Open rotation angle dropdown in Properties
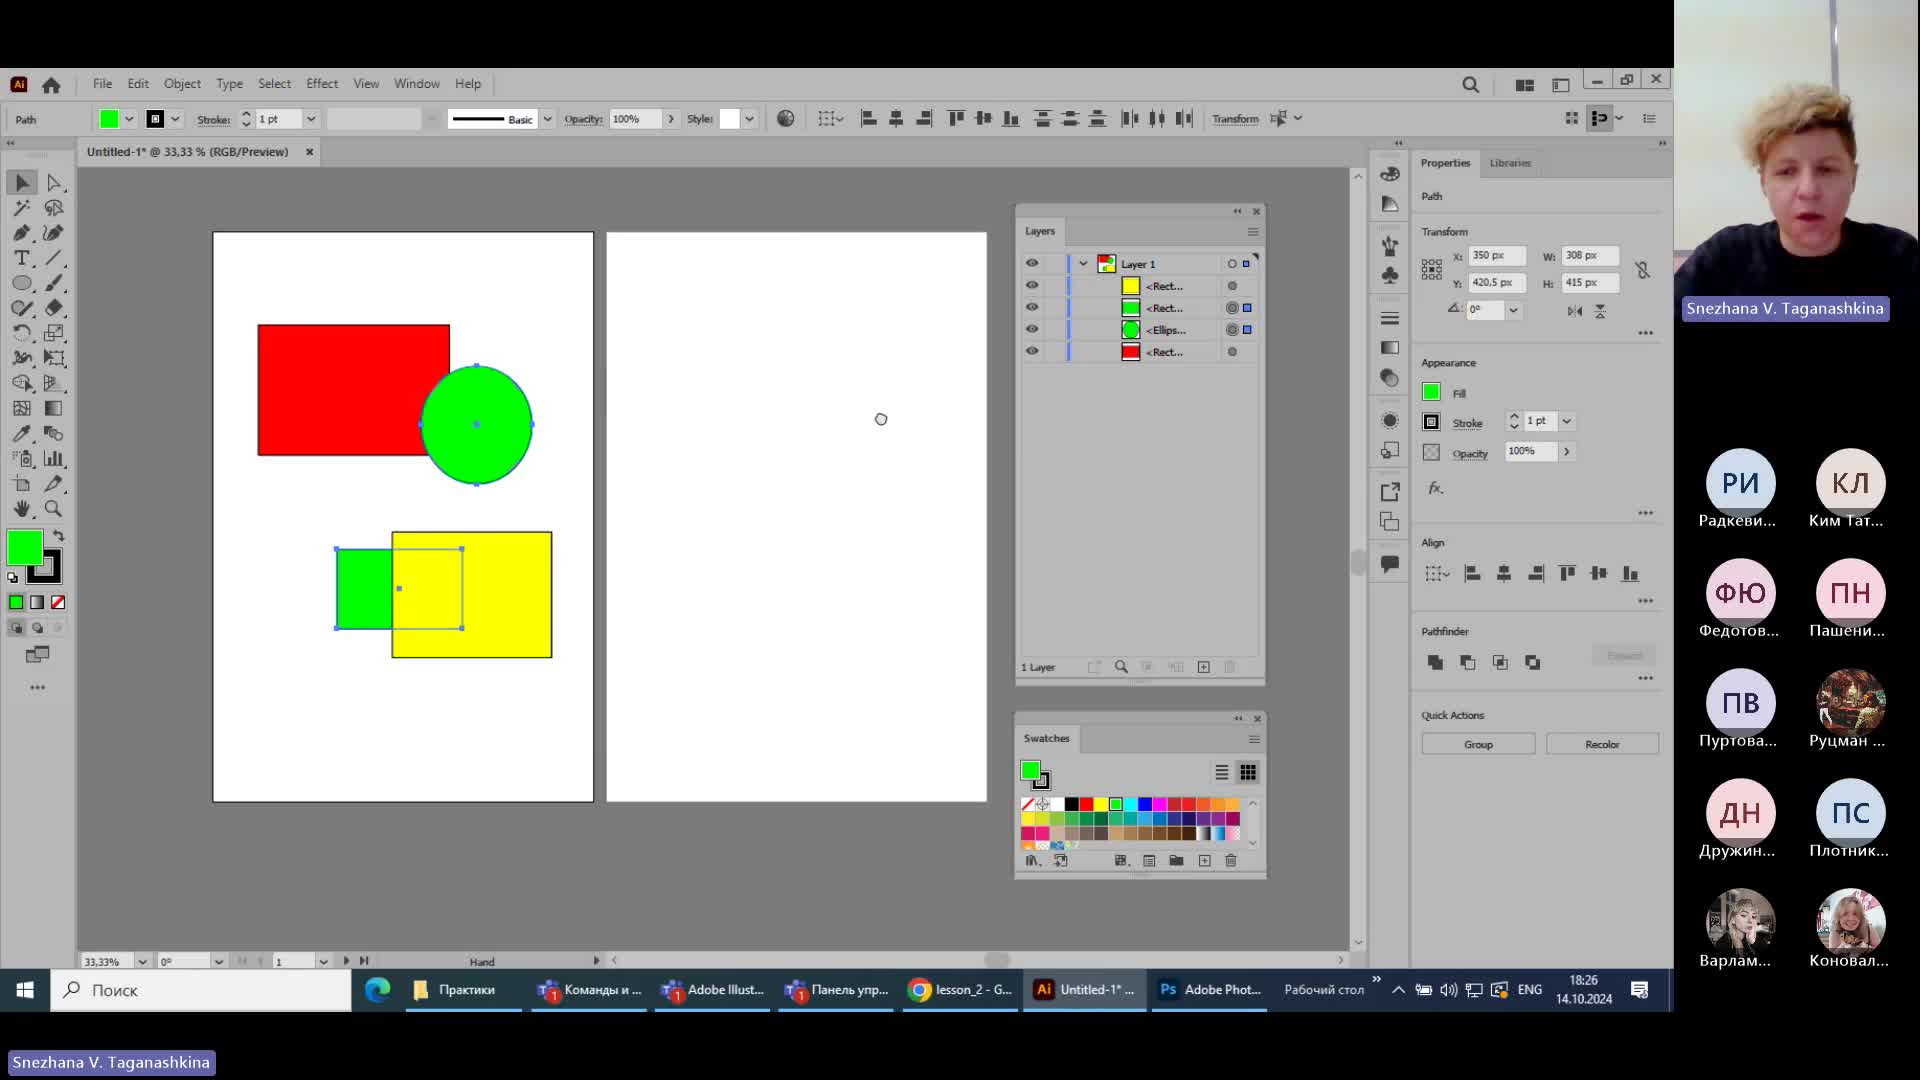This screenshot has height=1080, width=1920. 1513,310
